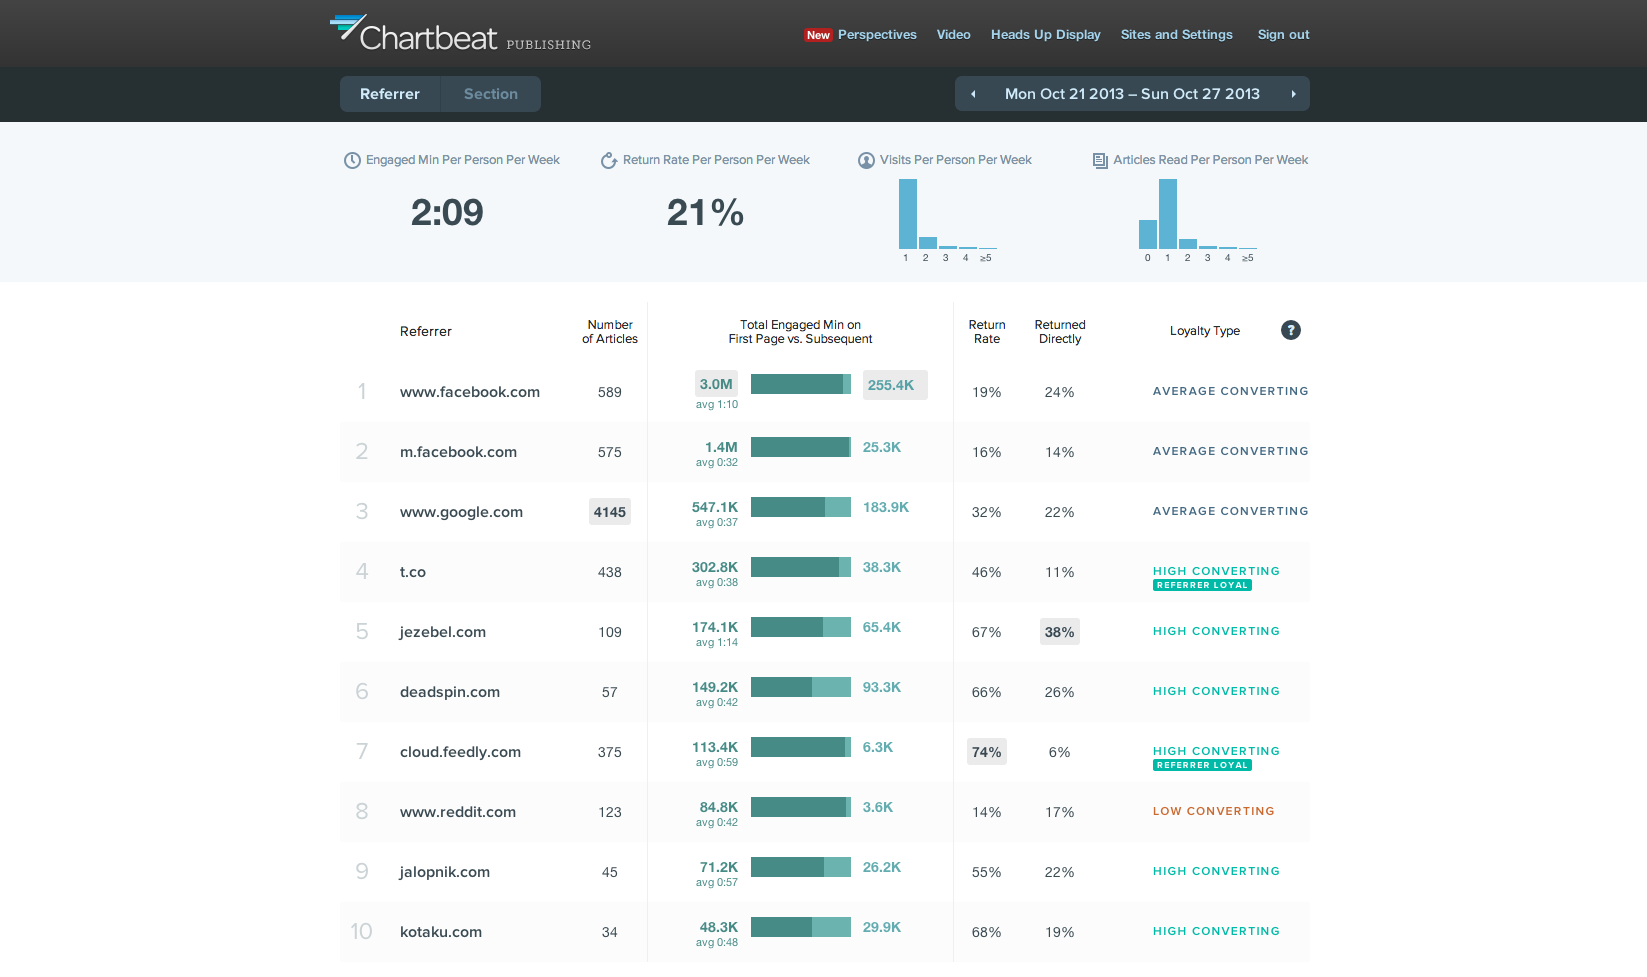This screenshot has width=1647, height=977.
Task: Click the previous week arrow in date selector
Action: 972,93
